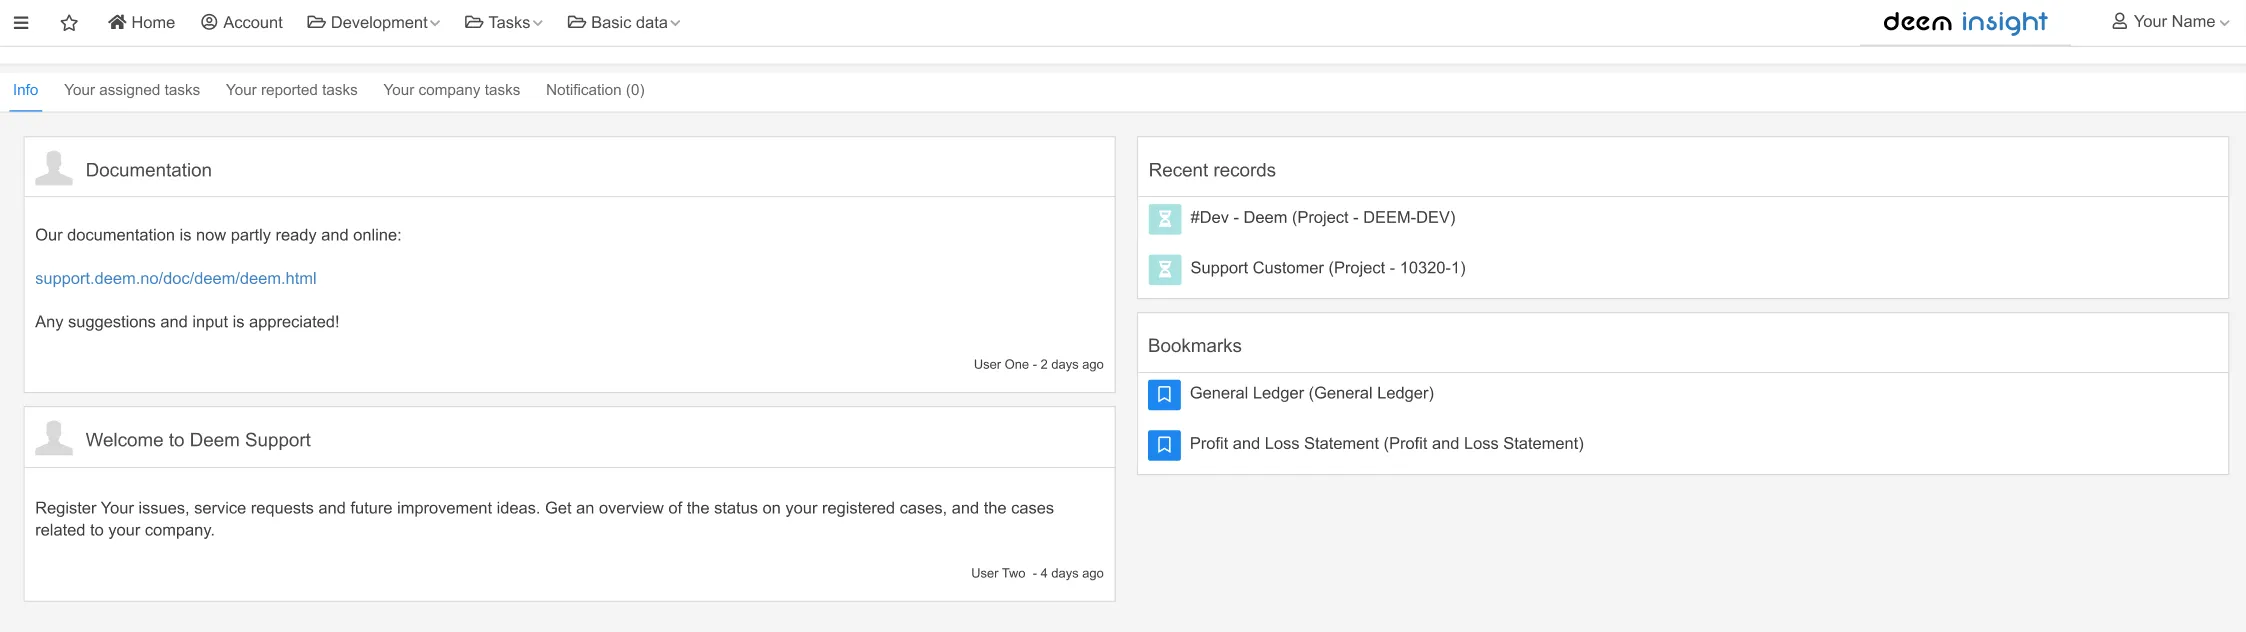Click bookmark icon for Profit and Loss Statement
2246x632 pixels.
tap(1164, 445)
